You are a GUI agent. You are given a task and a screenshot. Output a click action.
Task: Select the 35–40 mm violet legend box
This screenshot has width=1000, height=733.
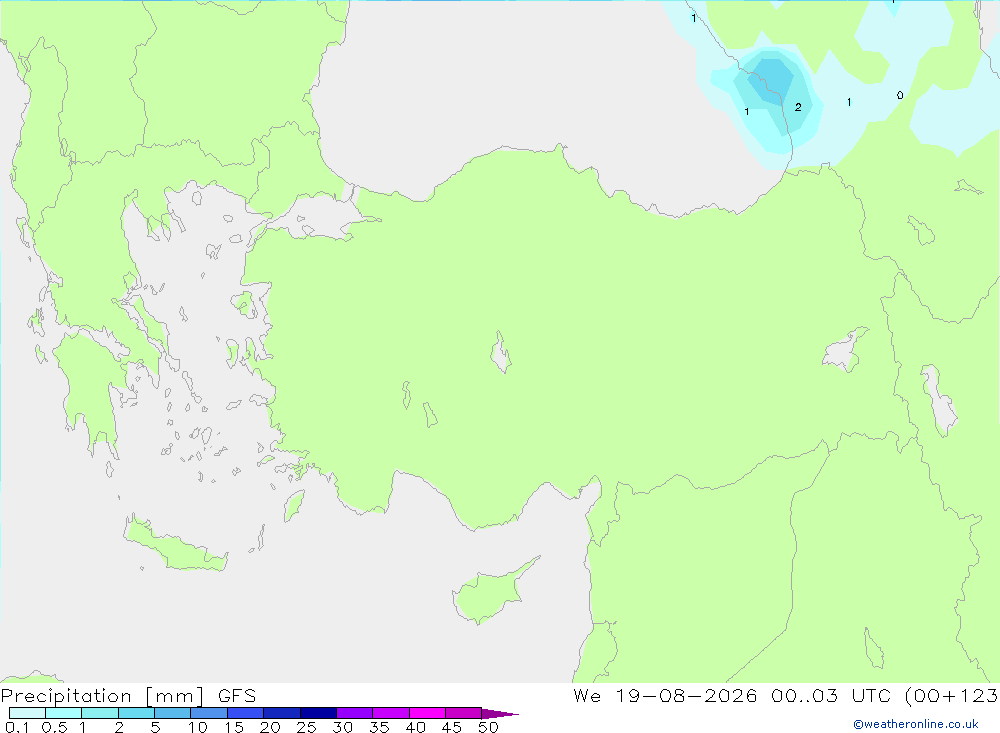point(391,713)
